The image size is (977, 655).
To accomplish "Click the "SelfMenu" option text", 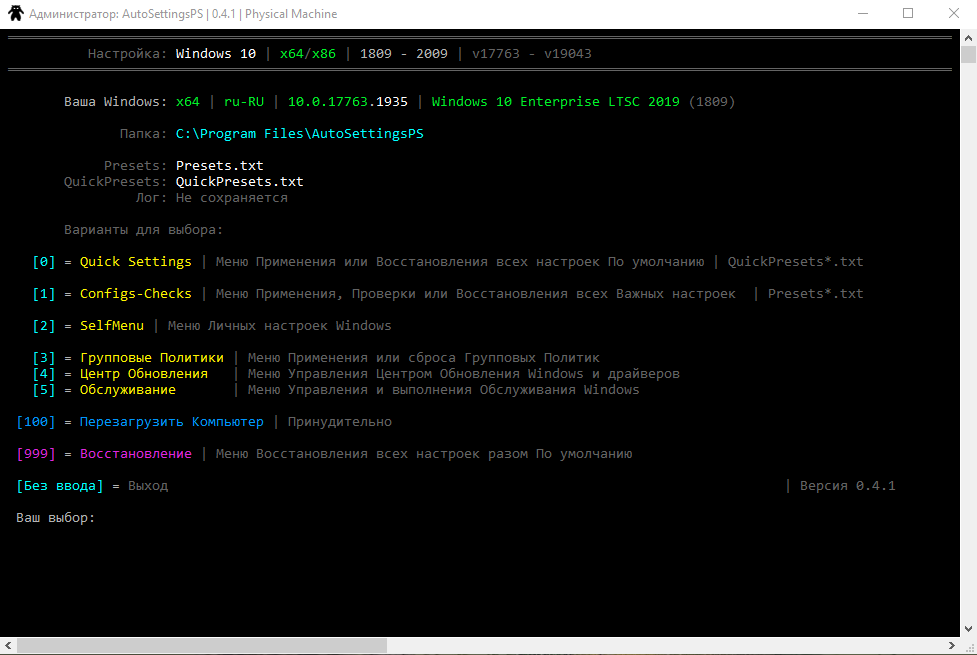I will tap(112, 325).
